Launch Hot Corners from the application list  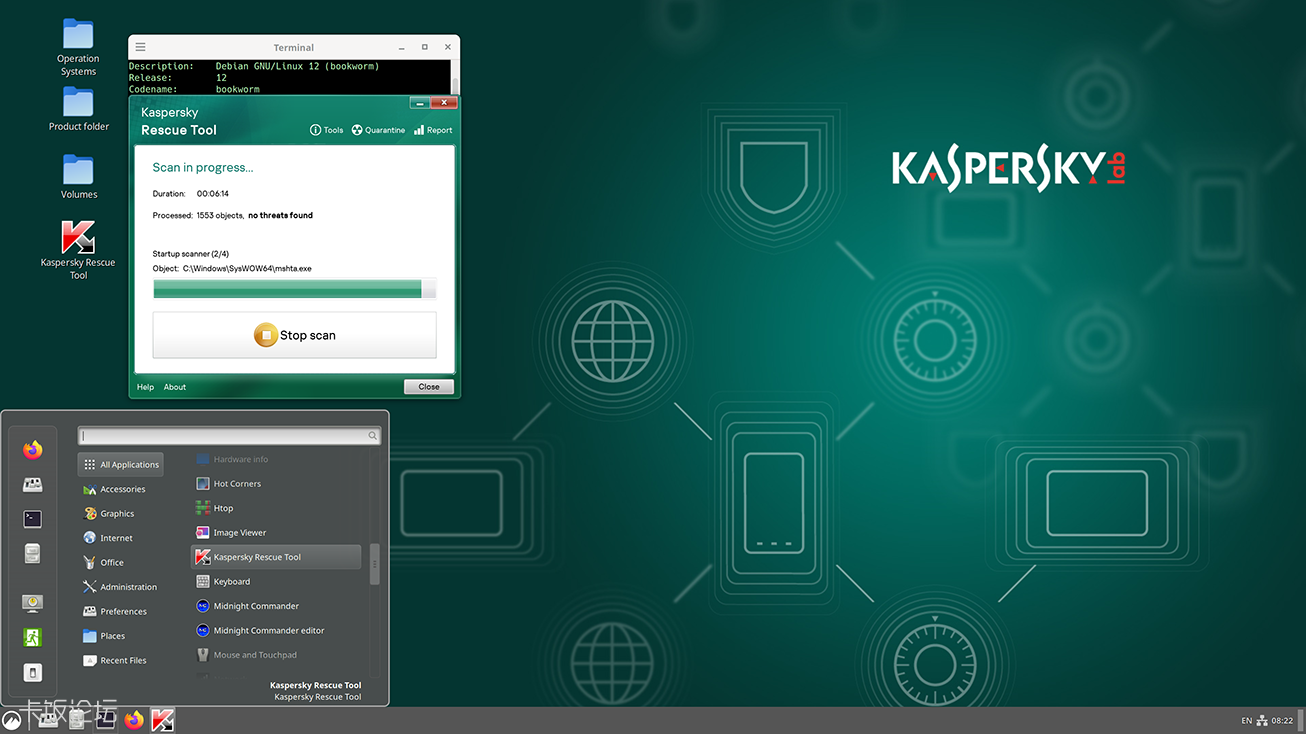tap(276, 484)
